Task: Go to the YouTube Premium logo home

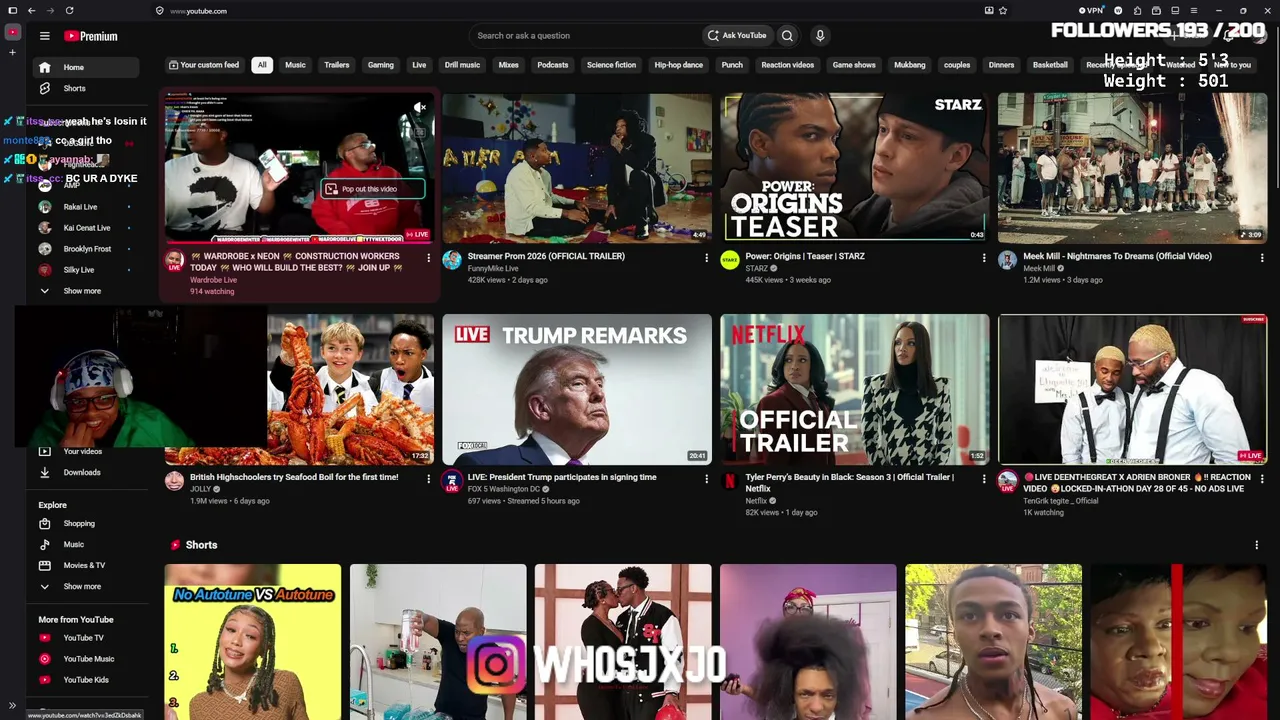Action: pyautogui.click(x=91, y=36)
